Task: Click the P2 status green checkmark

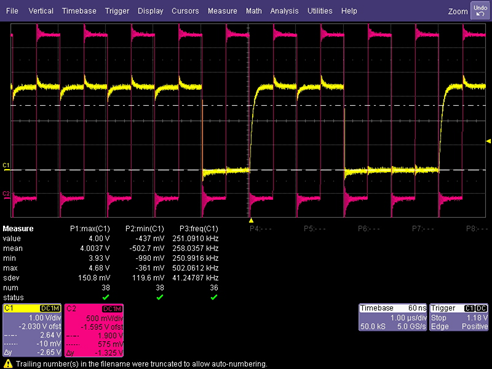Action: [160, 297]
